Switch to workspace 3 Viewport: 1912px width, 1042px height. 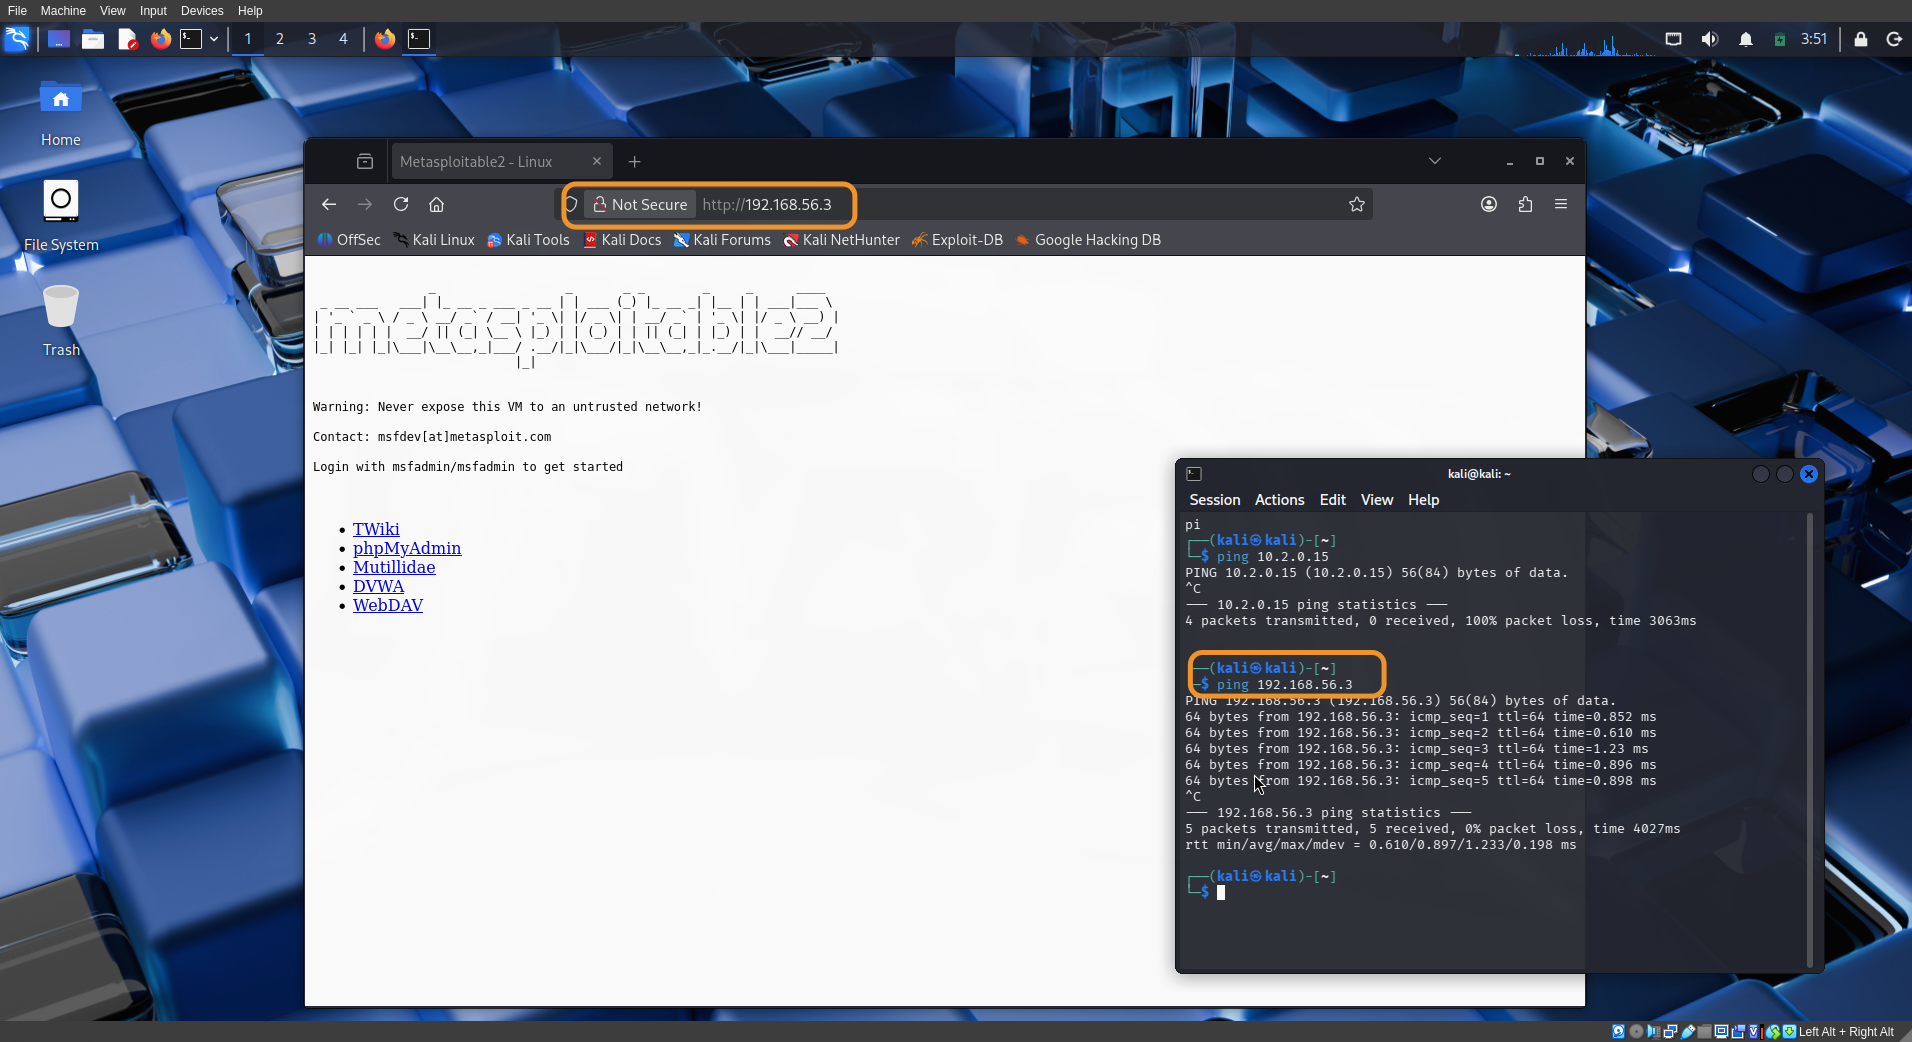[x=312, y=39]
